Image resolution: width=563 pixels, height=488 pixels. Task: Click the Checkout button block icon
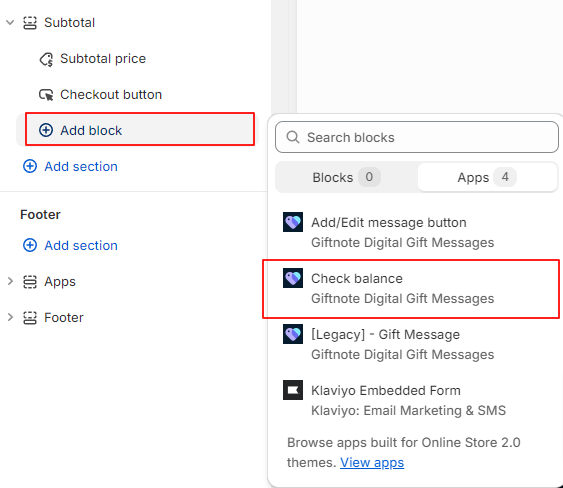46,95
